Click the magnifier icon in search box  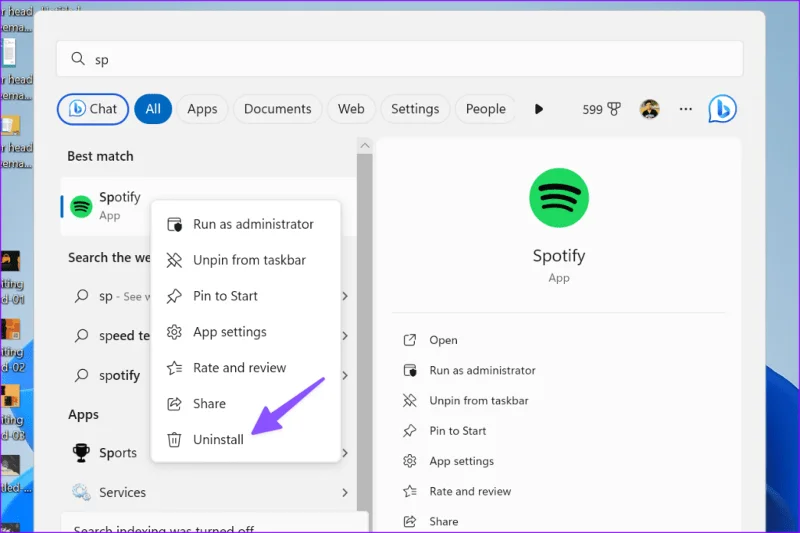(x=78, y=59)
